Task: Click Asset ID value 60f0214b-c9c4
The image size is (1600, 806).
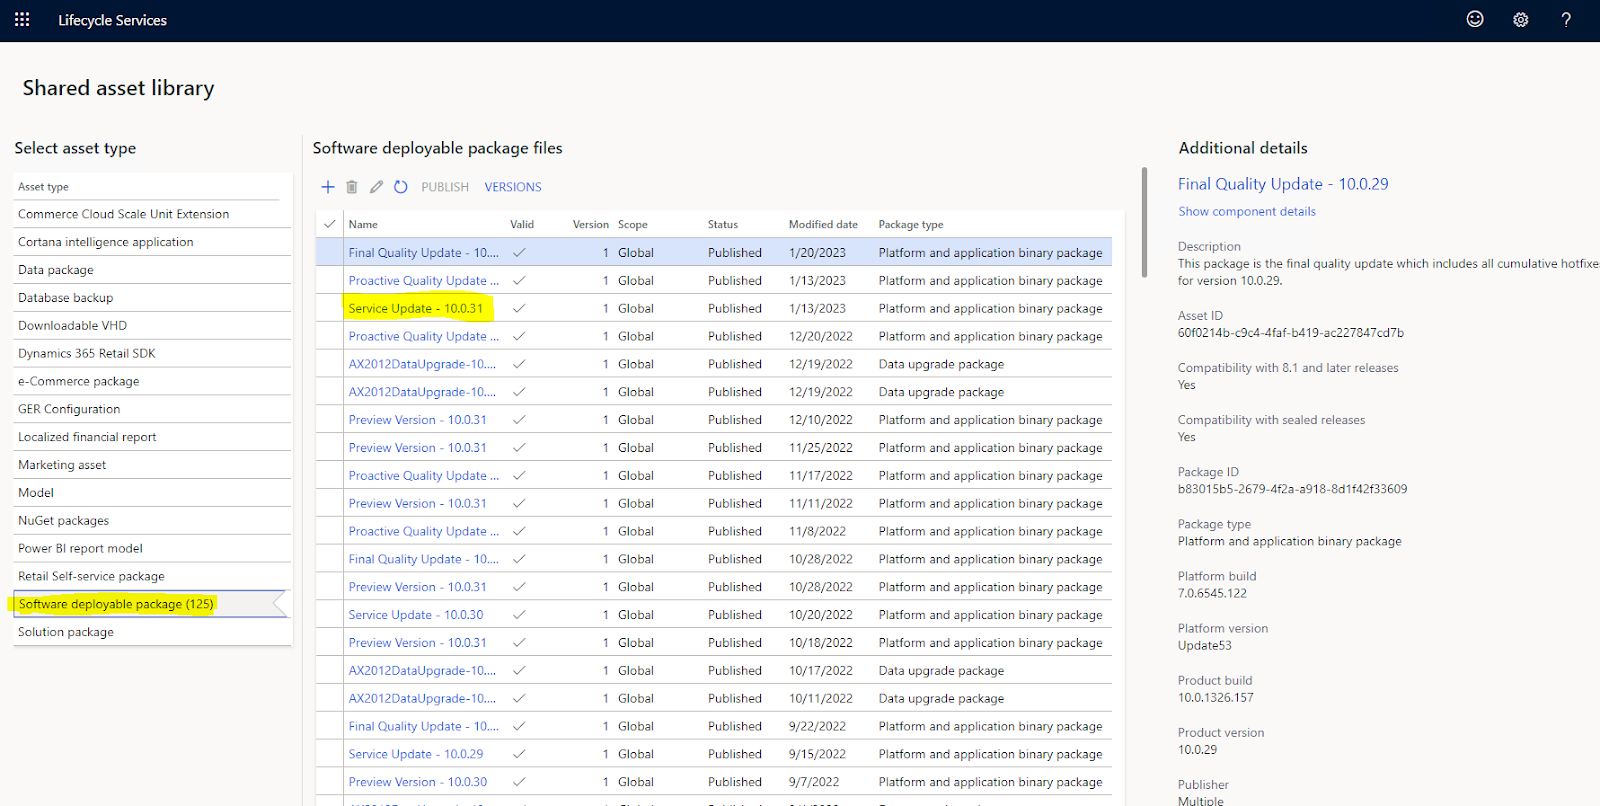Action: pos(1291,333)
